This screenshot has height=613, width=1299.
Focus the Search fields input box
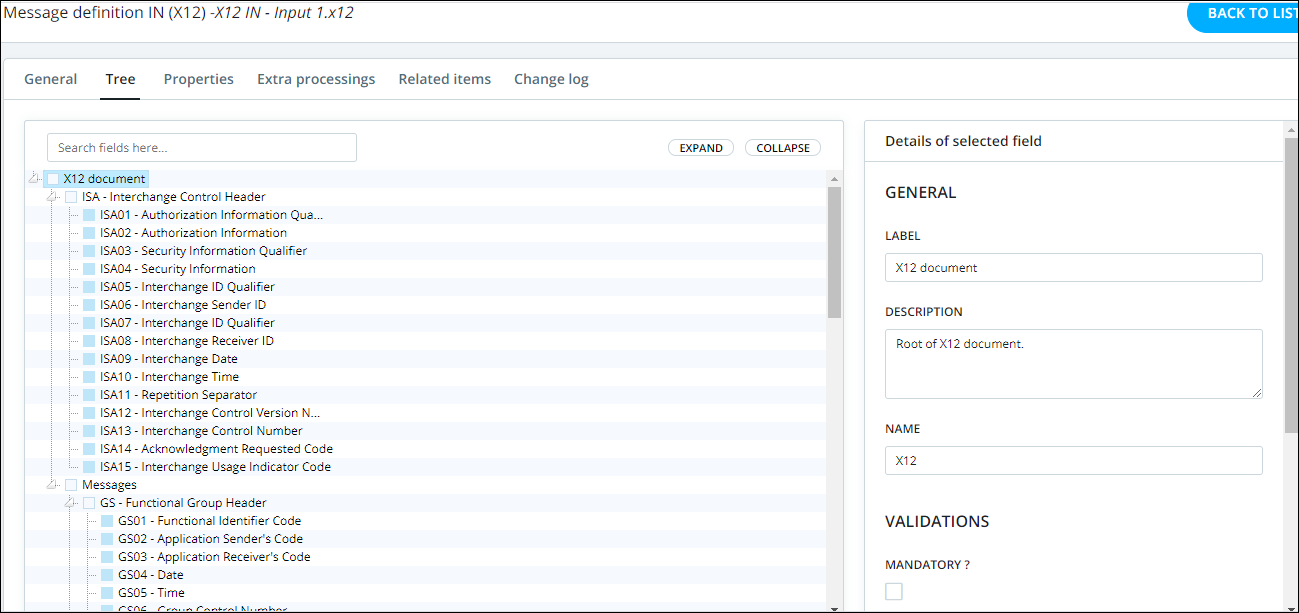click(x=202, y=148)
